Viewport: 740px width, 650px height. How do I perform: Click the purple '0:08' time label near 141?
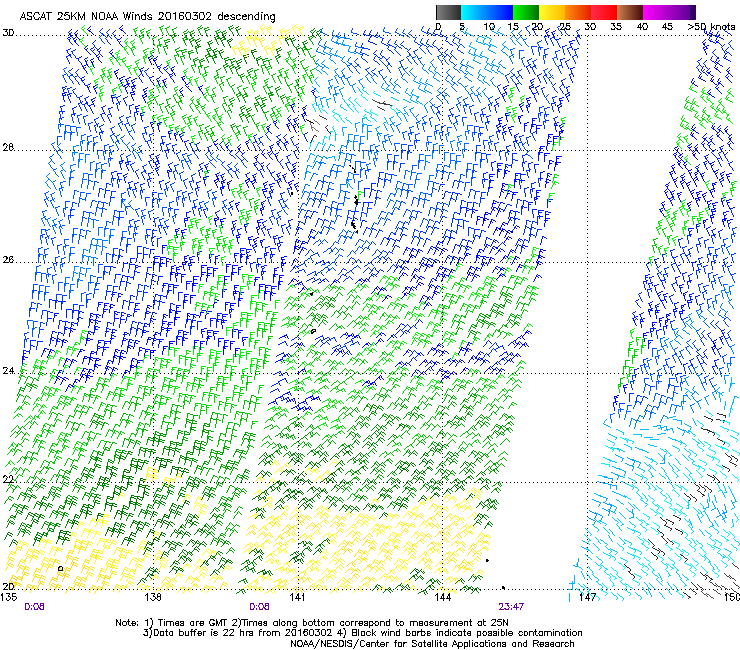pos(259,607)
